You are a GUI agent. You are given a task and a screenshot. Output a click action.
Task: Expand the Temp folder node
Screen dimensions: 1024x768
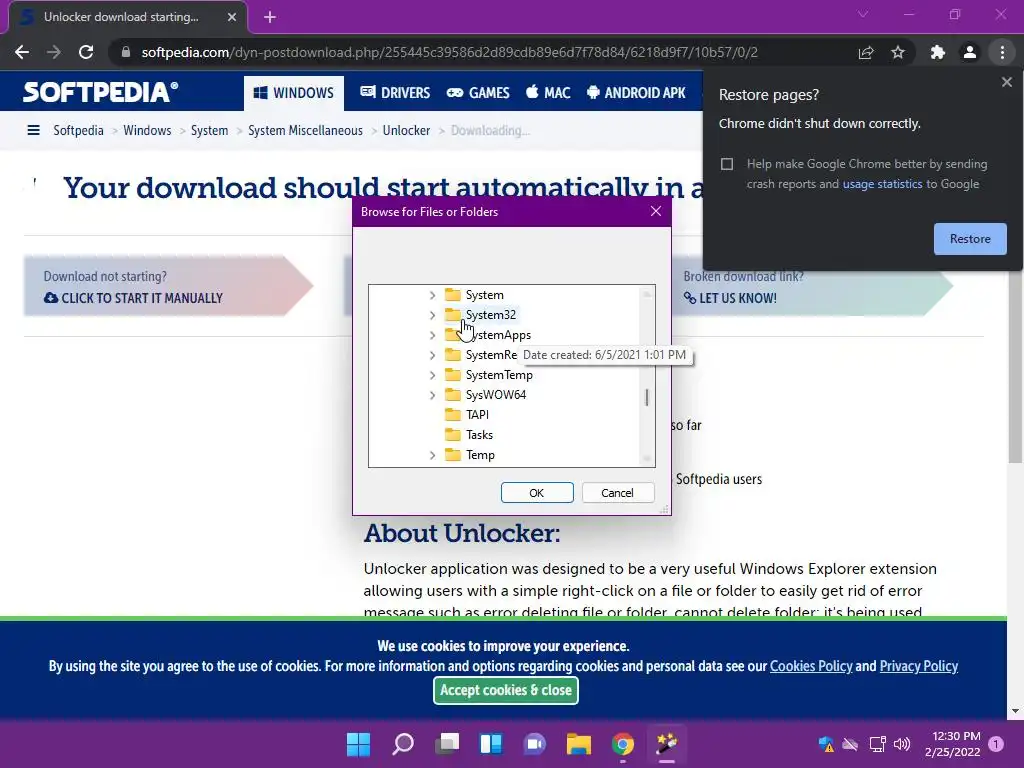[432, 455]
